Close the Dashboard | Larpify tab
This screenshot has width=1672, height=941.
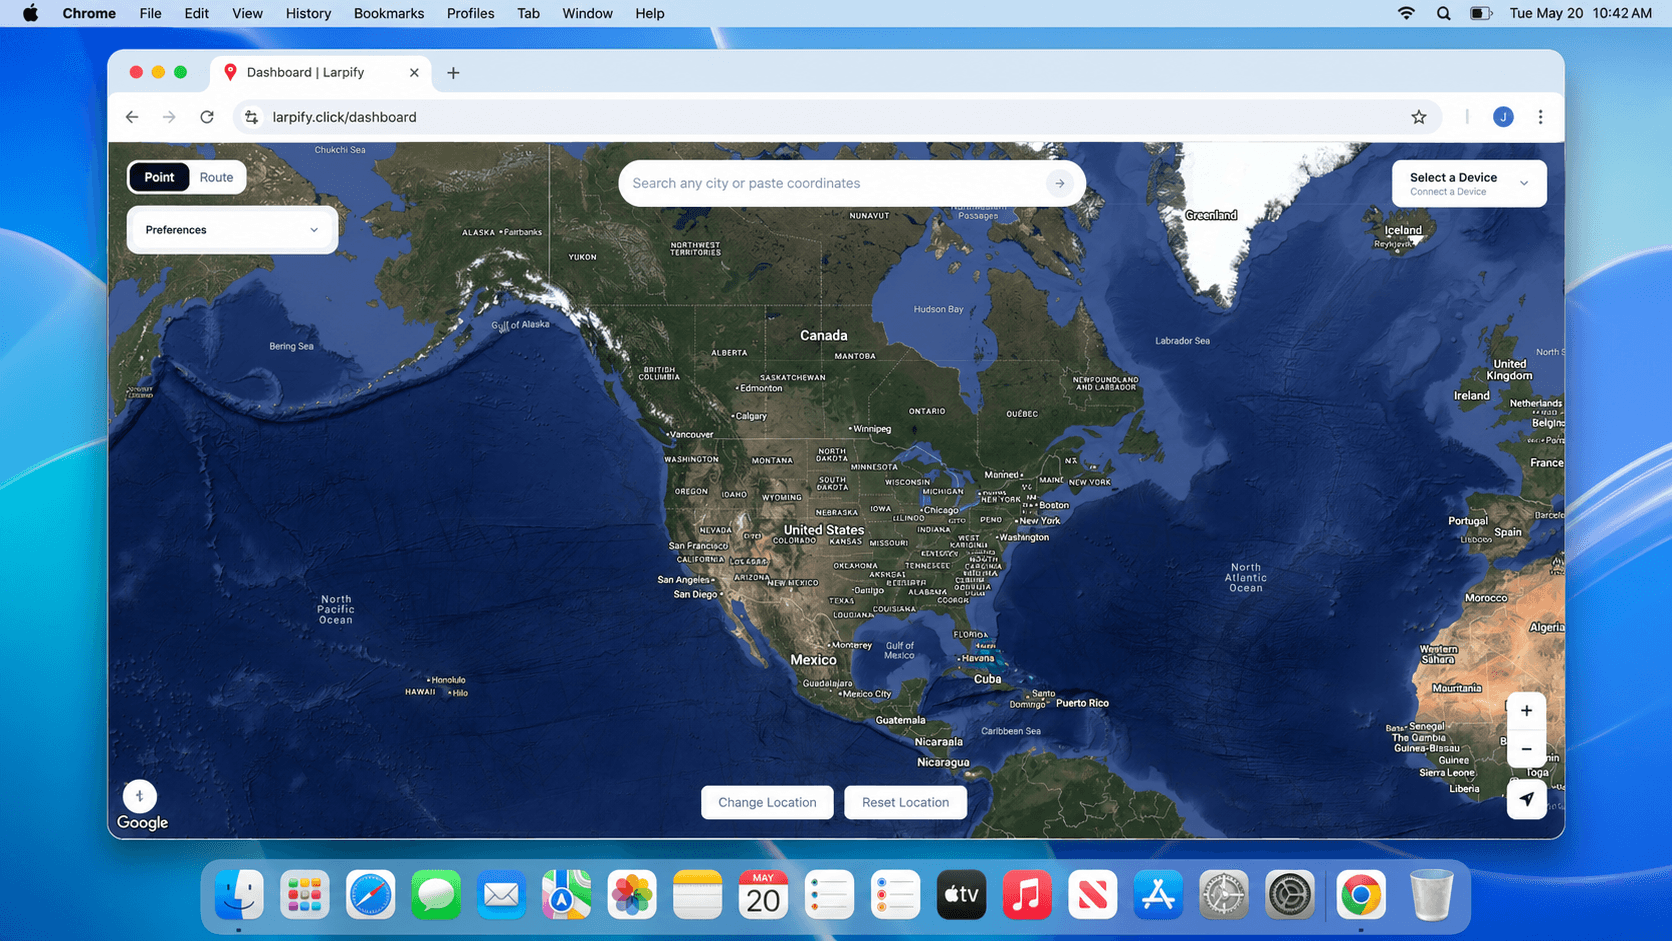point(414,72)
